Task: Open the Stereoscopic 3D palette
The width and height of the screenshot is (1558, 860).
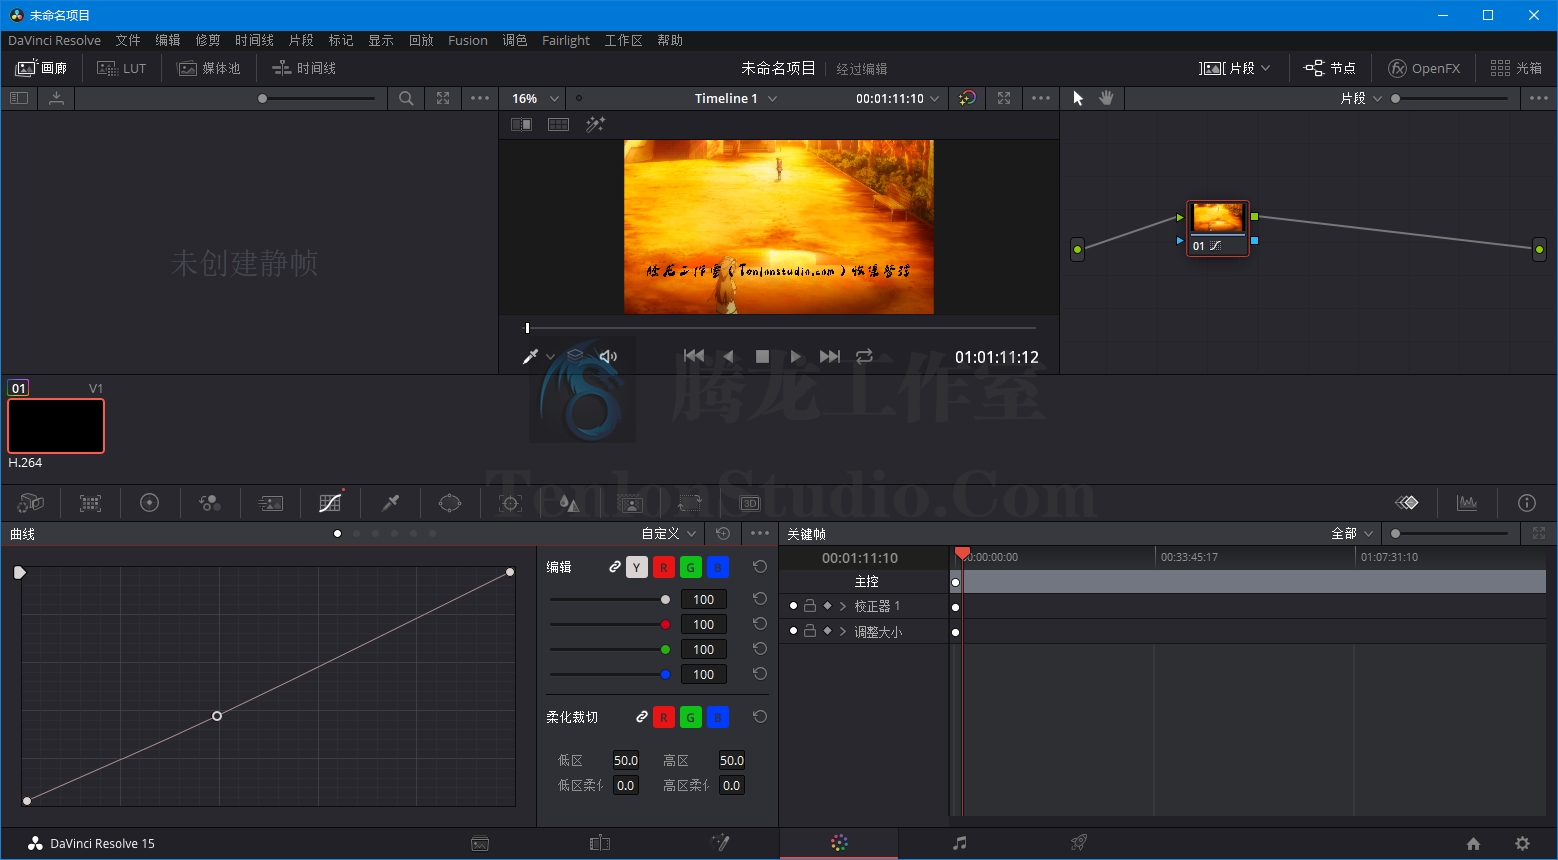Action: coord(750,503)
